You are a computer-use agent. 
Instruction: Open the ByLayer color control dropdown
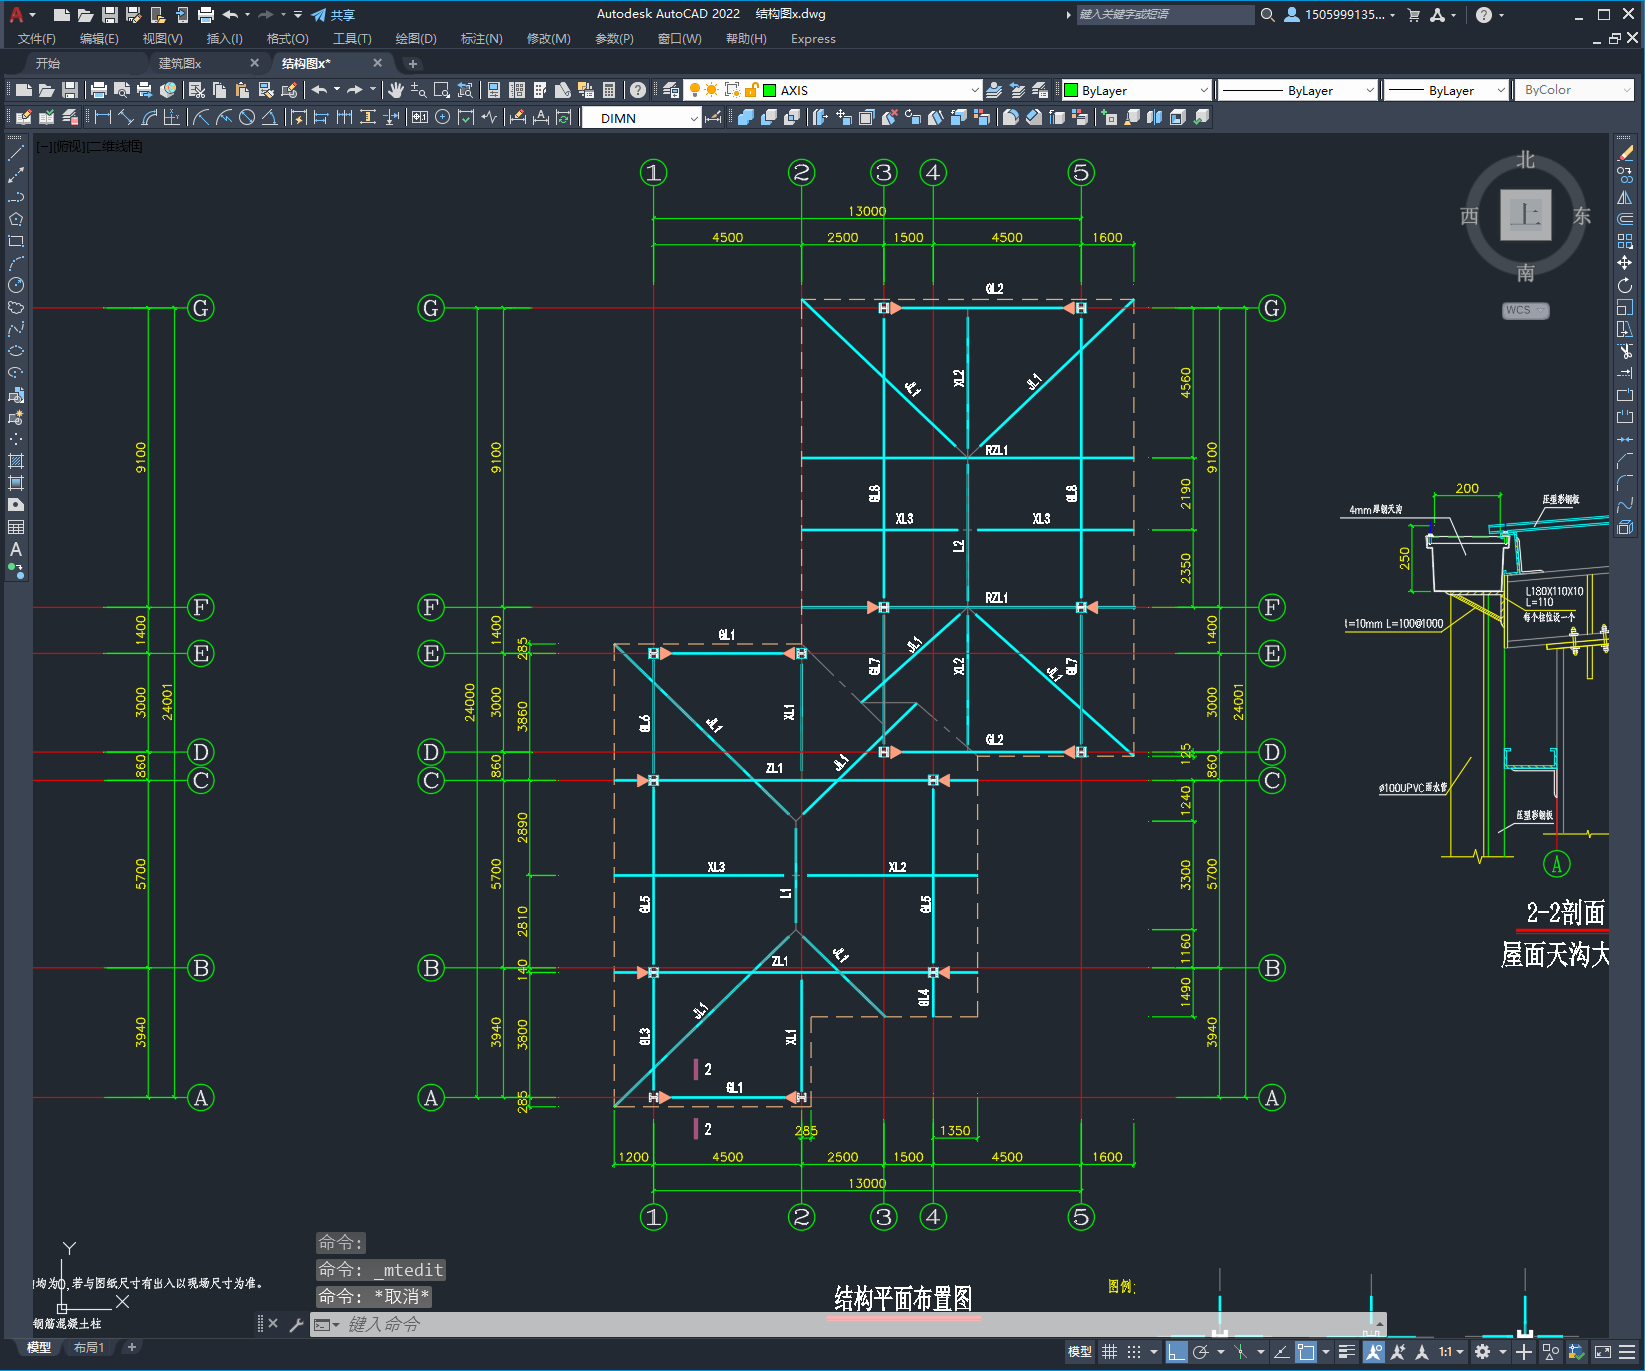(x=1136, y=90)
